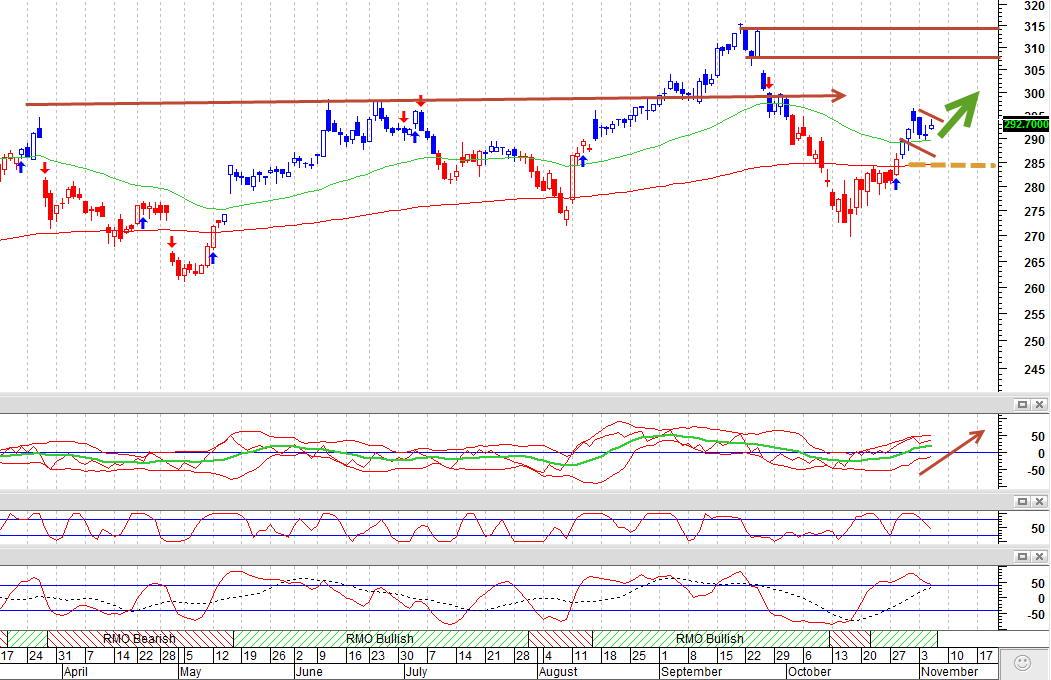Select the current price label 292.7000
Viewport: 1051px width, 680px height.
pyautogui.click(x=1026, y=125)
